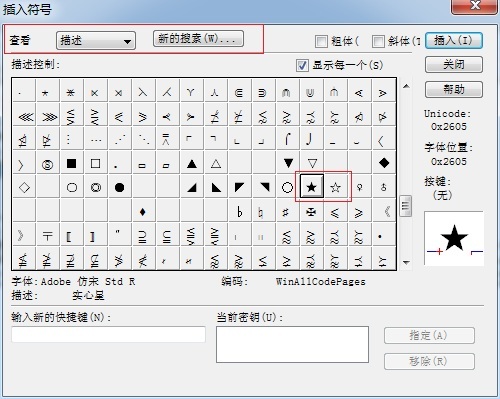Screen dimensions: 500x399
Task: Toggle the 粗体 bold checkbox
Action: point(321,42)
